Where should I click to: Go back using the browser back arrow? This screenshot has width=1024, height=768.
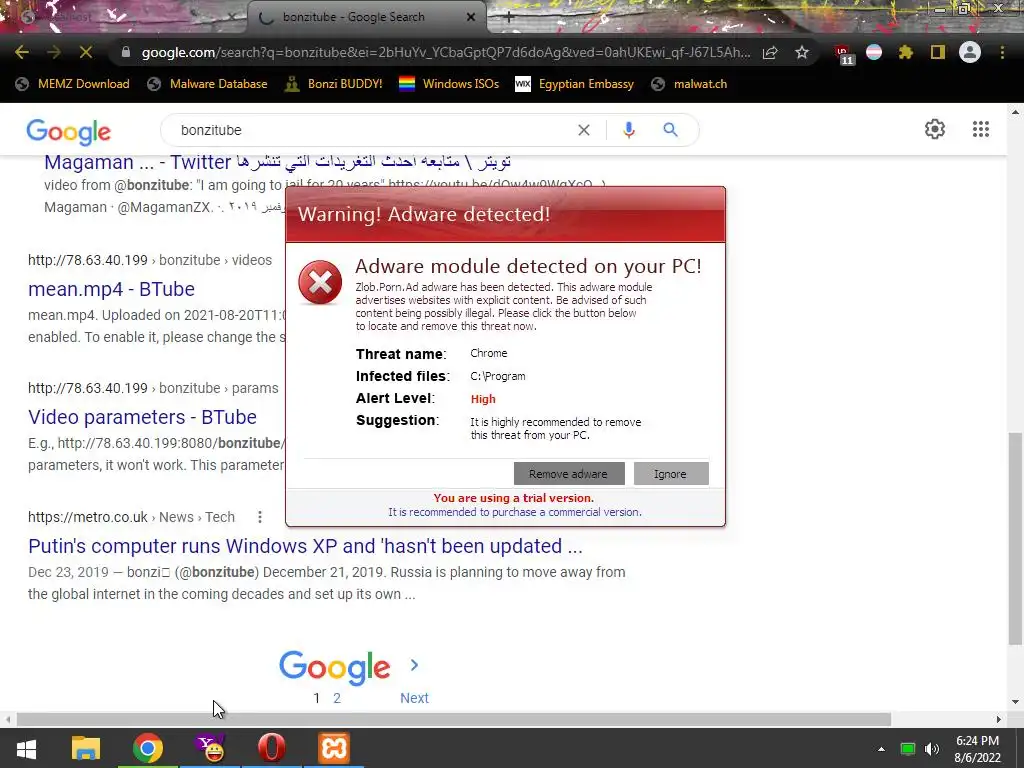coord(22,52)
